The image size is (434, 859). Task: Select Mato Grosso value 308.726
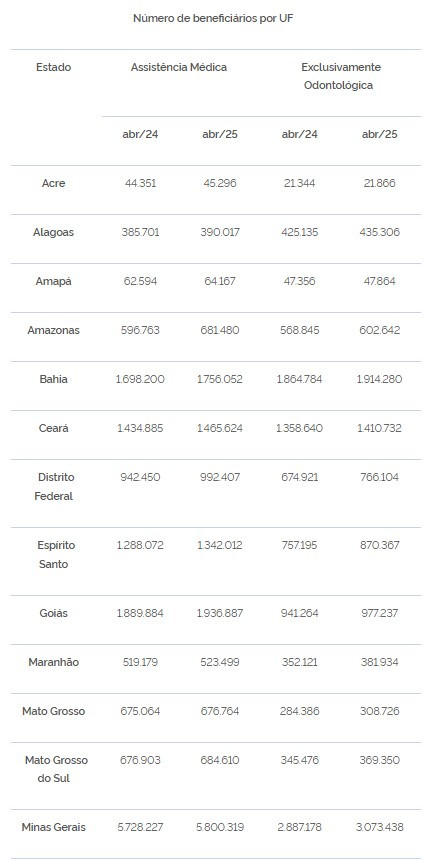coord(379,711)
